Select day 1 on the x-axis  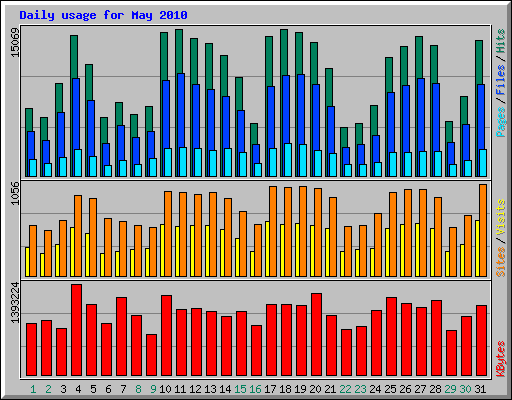33,389
